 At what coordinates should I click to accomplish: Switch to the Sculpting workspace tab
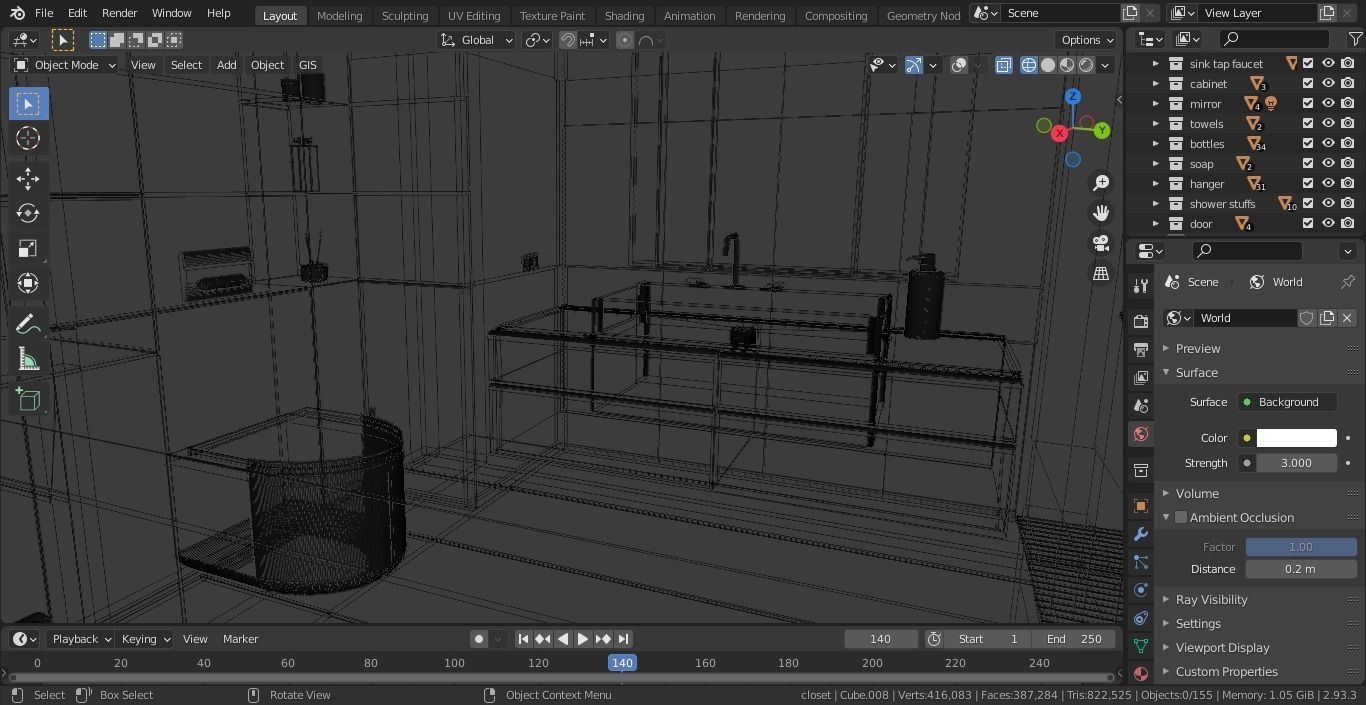click(x=405, y=15)
